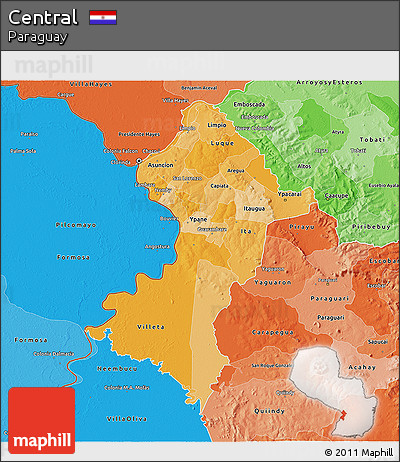
Task: Select the "Ypacarai" map label
Action: (x=290, y=194)
